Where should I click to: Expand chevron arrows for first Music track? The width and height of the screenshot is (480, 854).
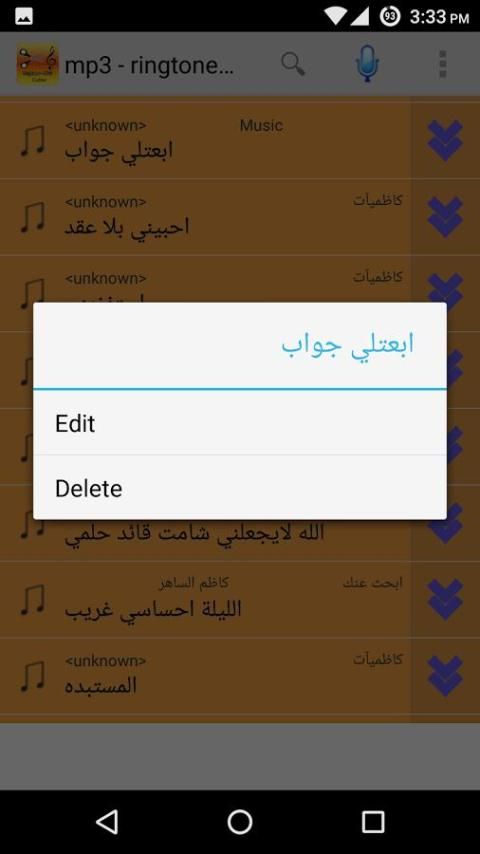pos(445,141)
